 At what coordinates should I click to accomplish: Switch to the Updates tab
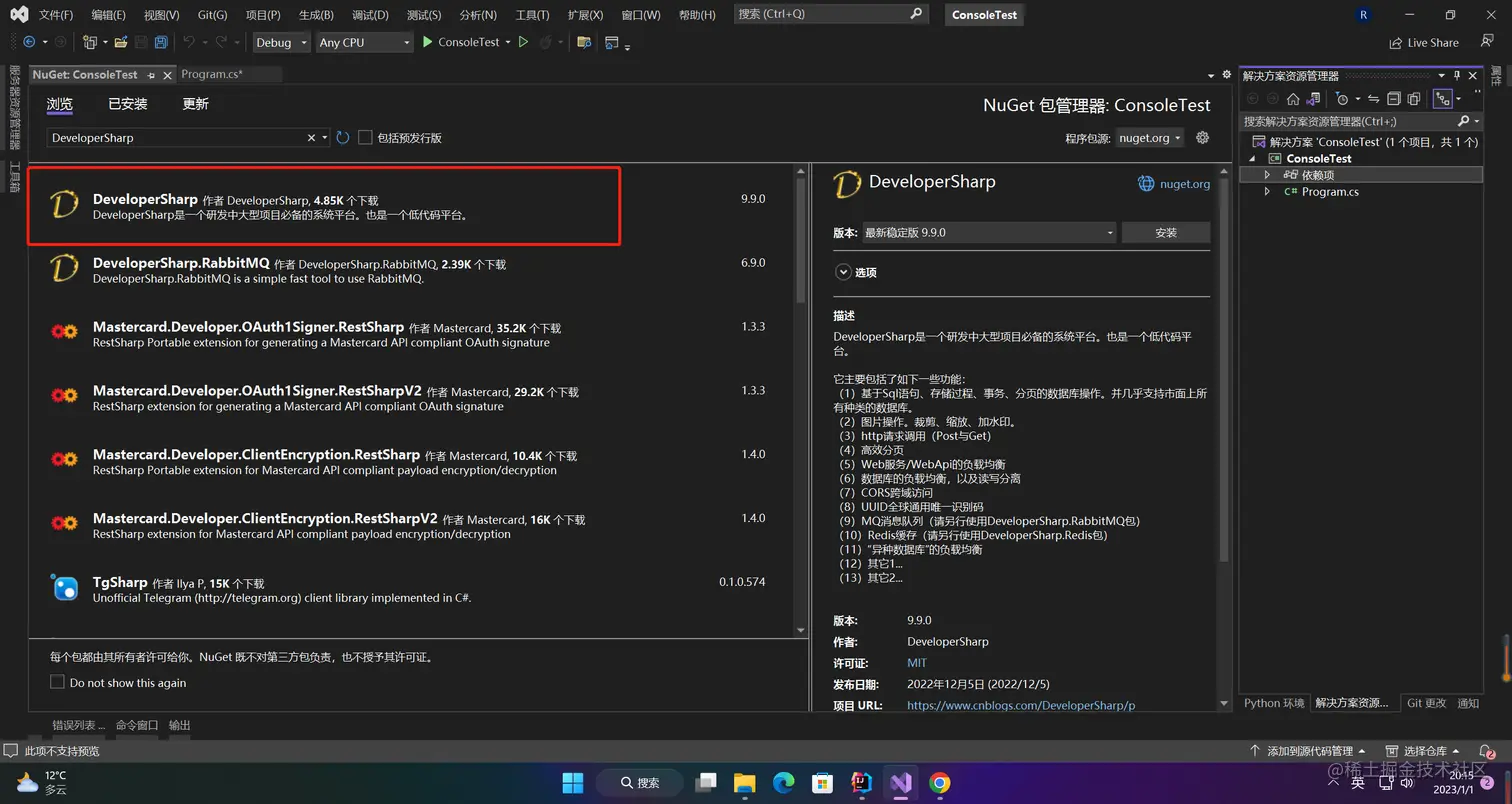pyautogui.click(x=195, y=104)
